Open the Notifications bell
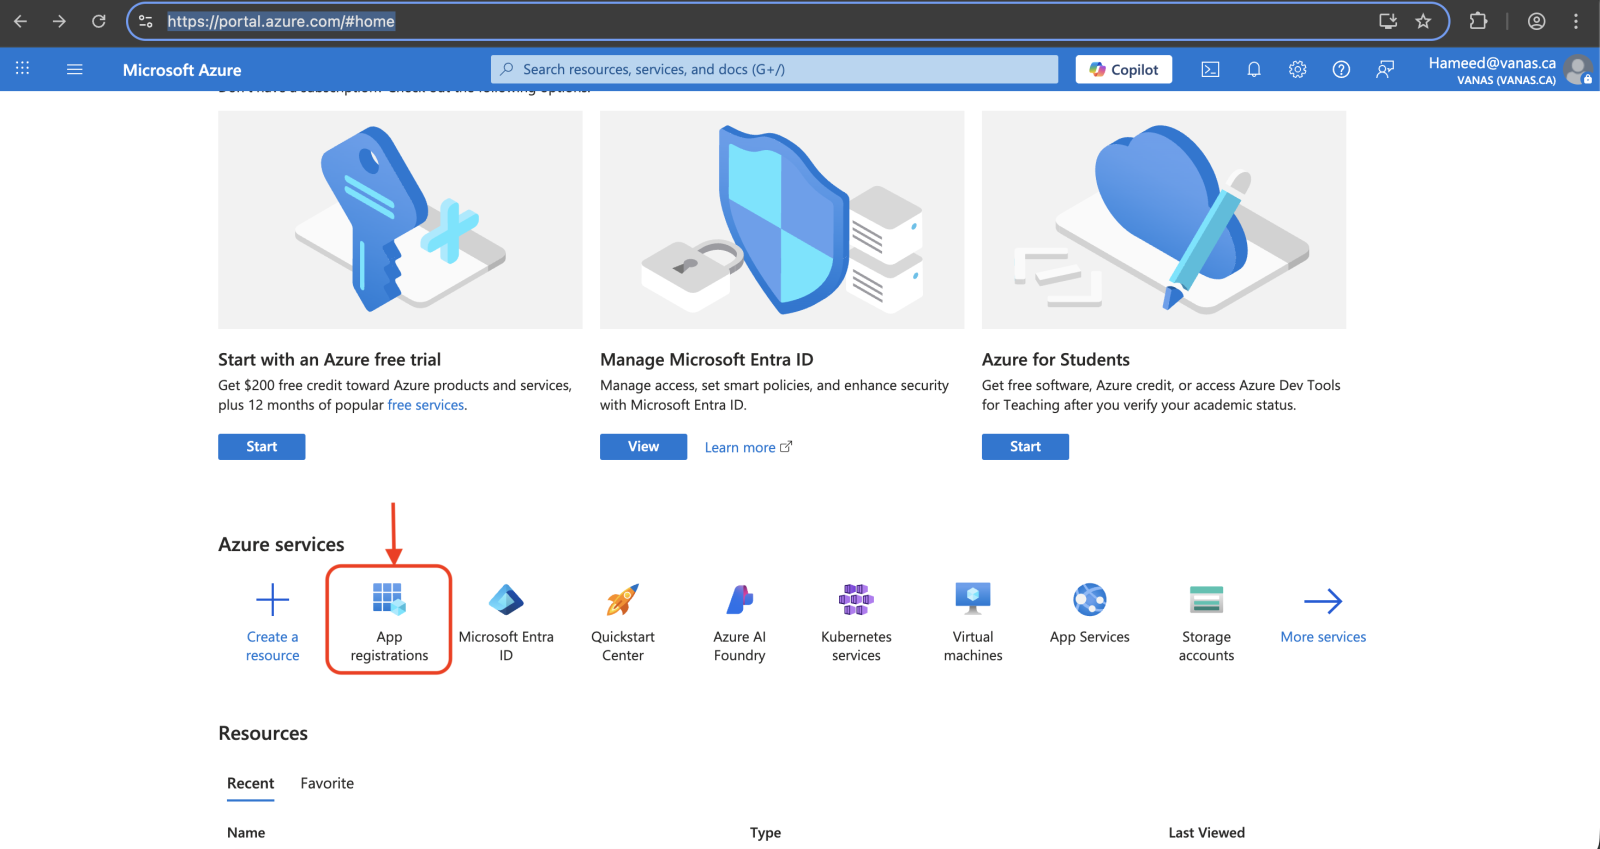1600x849 pixels. (1254, 69)
